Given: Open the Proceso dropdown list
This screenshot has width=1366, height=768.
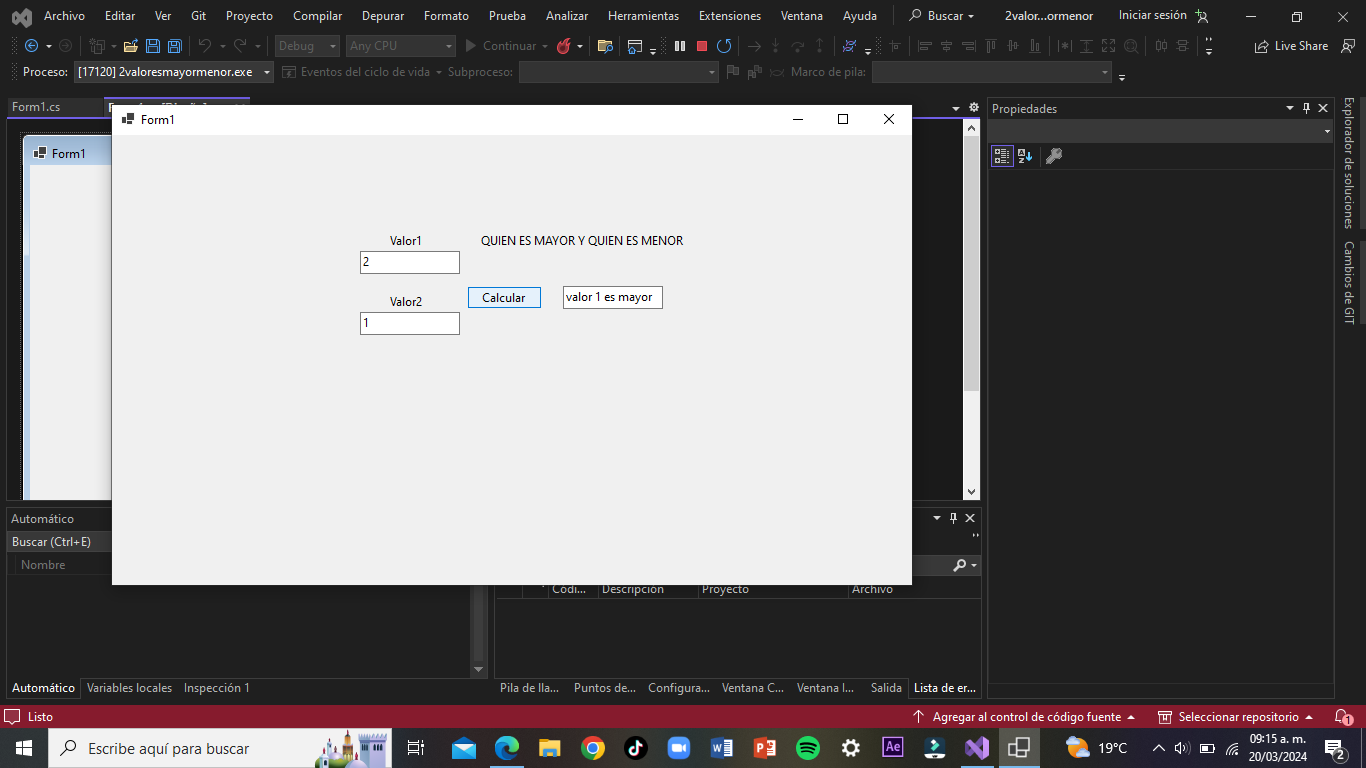Looking at the screenshot, I should click(x=265, y=72).
